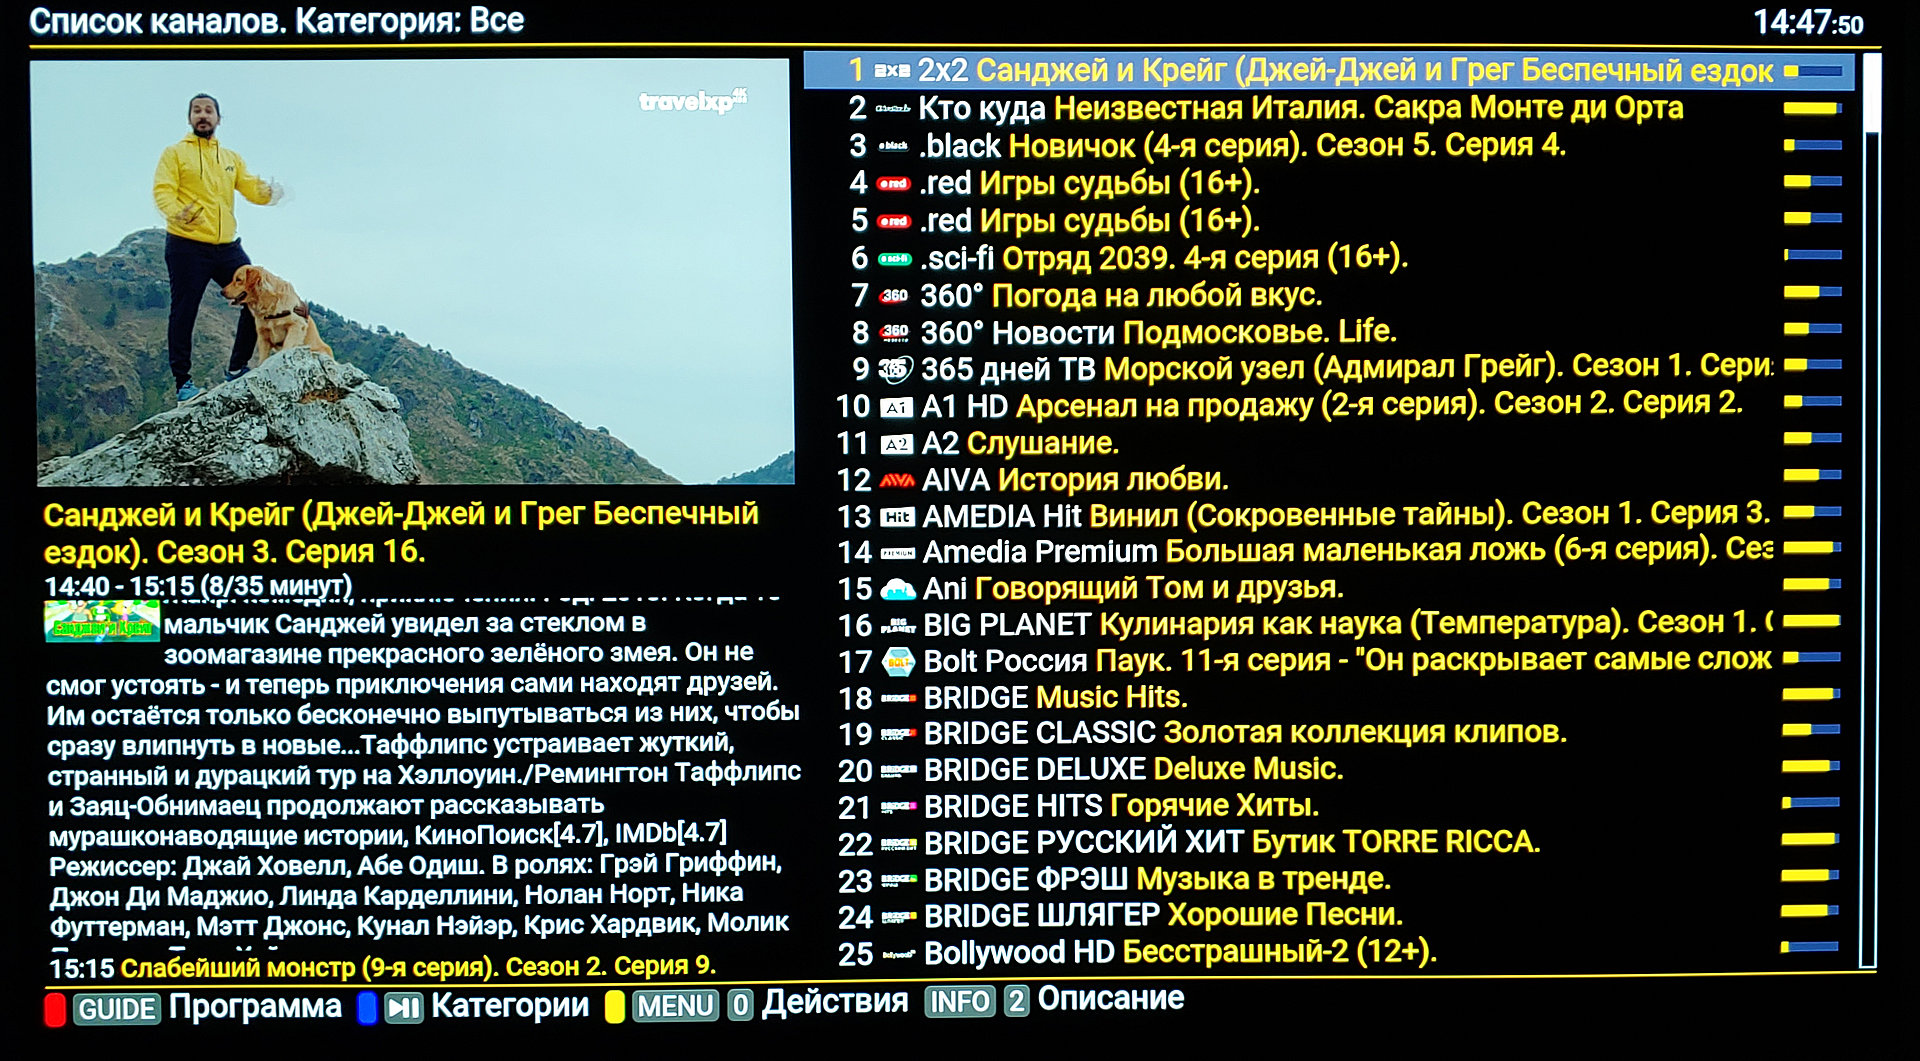Screen dimensions: 1920x1061
Task: Click the 360° channel logo in row 7
Action: (894, 296)
